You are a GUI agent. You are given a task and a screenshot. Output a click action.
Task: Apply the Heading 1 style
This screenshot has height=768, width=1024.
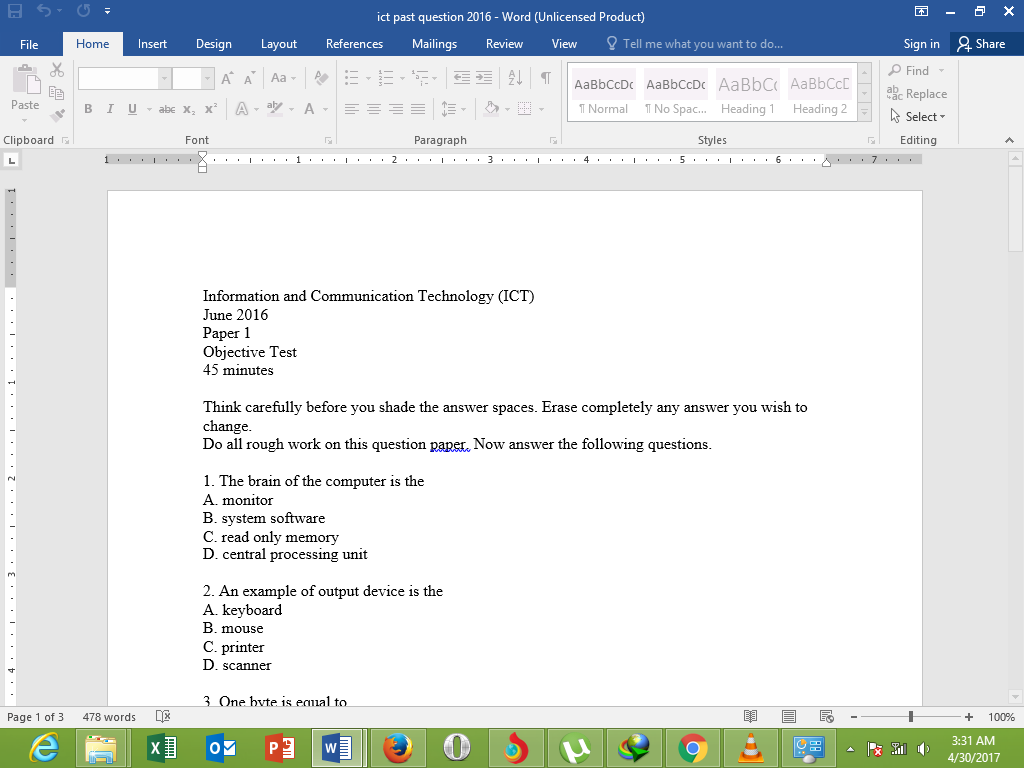click(x=747, y=93)
